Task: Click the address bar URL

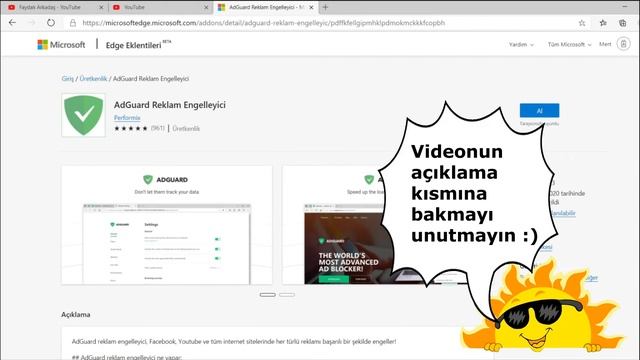Action: [x=264, y=23]
